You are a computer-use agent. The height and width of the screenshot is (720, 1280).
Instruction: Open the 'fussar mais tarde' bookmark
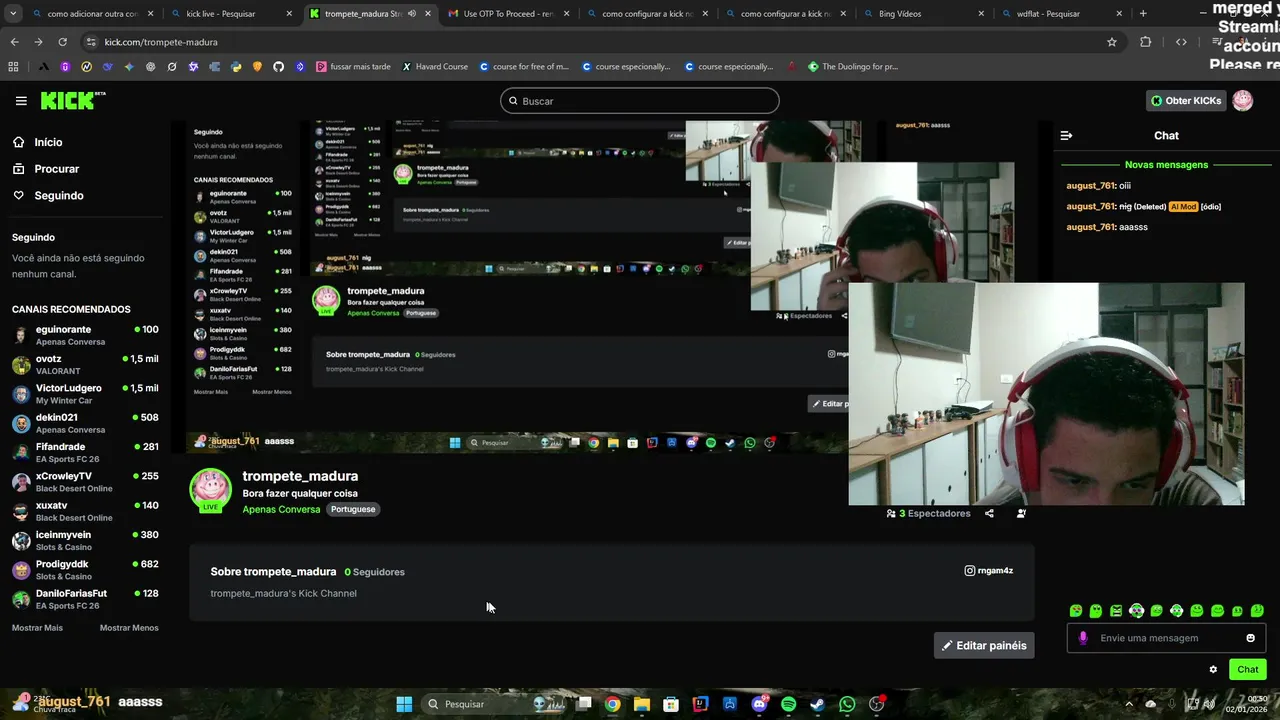click(x=353, y=67)
